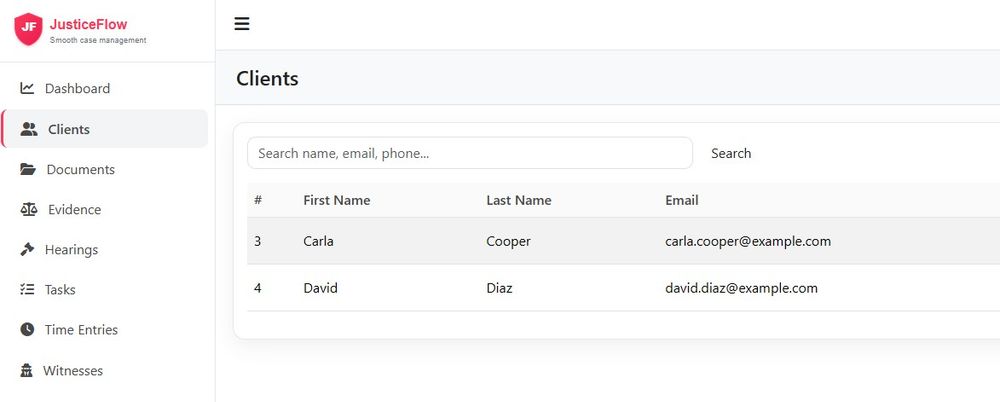The image size is (1000, 402).
Task: Click David Diaz's email address
Action: click(x=741, y=288)
